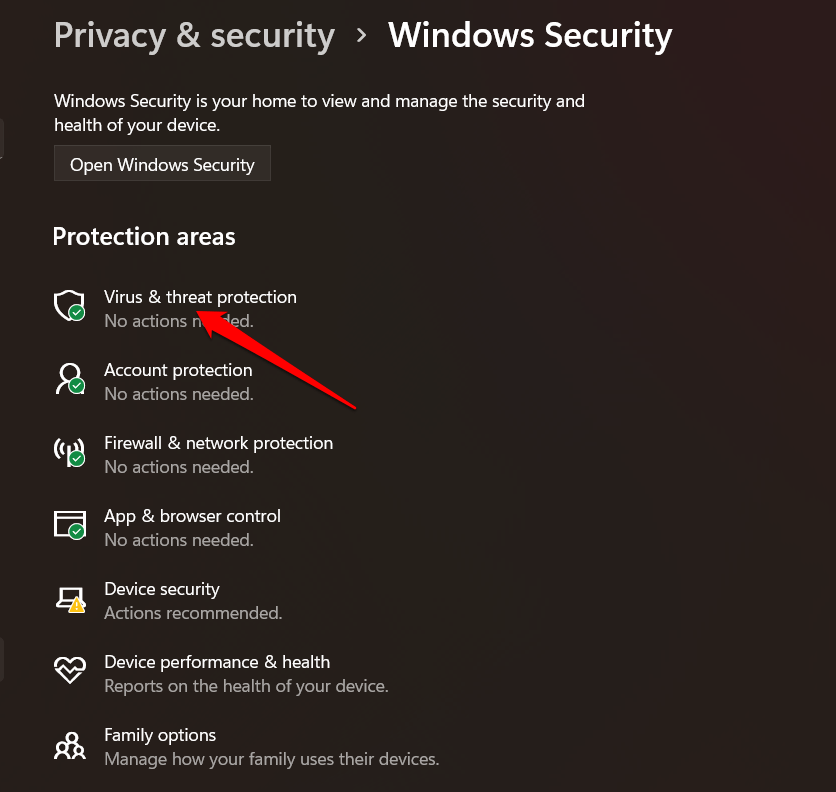Click the Firewall & network protection icon
This screenshot has height=792, width=836.
pyautogui.click(x=69, y=451)
